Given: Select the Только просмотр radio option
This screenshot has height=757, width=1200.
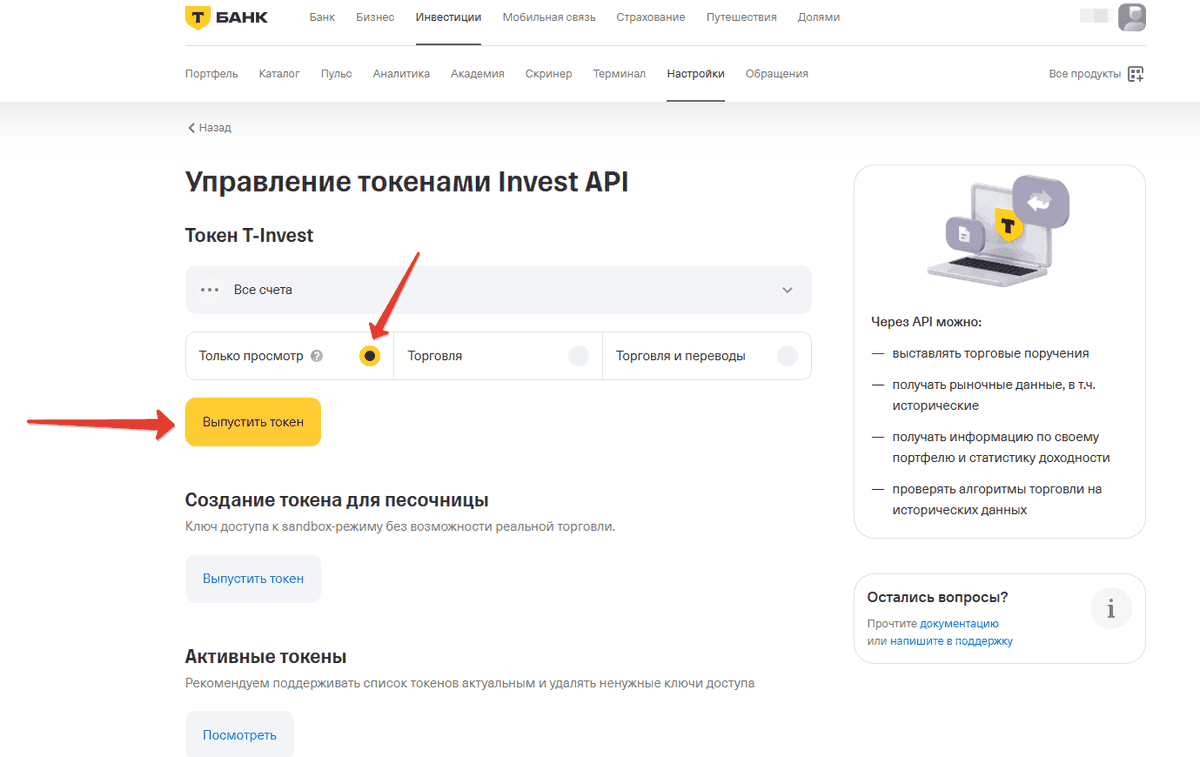Looking at the screenshot, I should tap(370, 356).
